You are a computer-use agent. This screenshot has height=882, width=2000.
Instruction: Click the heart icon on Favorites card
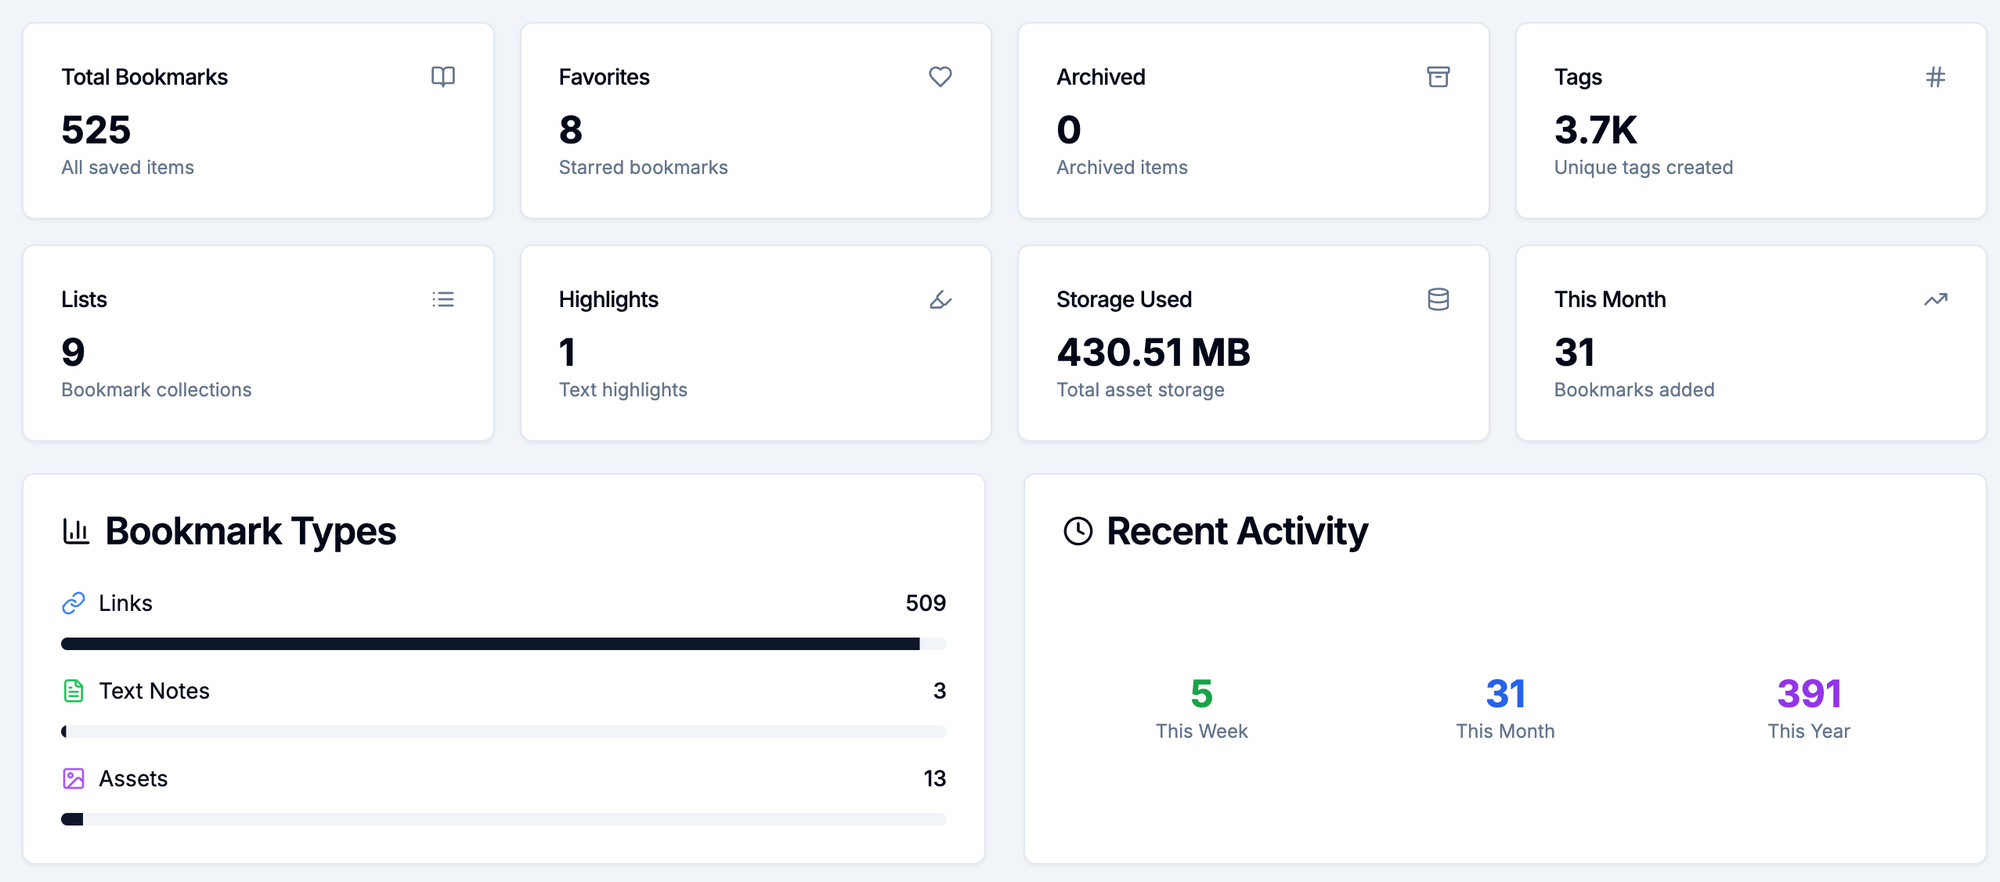940,77
